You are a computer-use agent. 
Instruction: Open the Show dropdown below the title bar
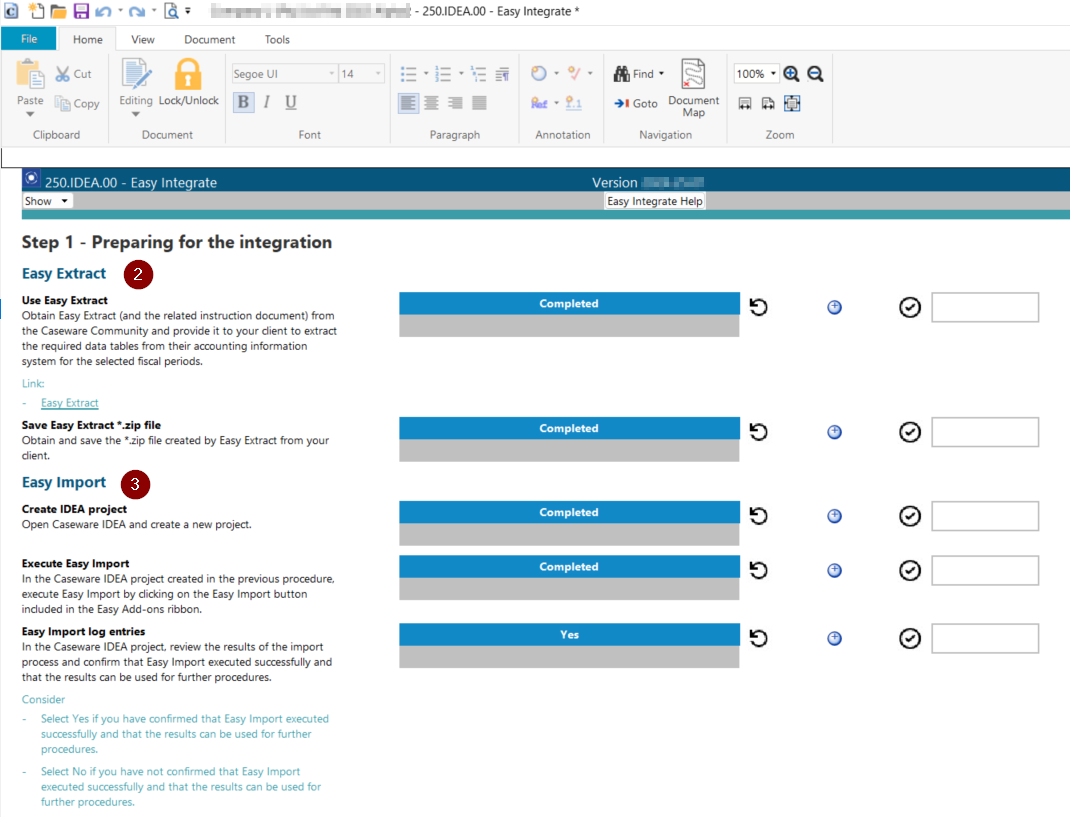(x=46, y=200)
